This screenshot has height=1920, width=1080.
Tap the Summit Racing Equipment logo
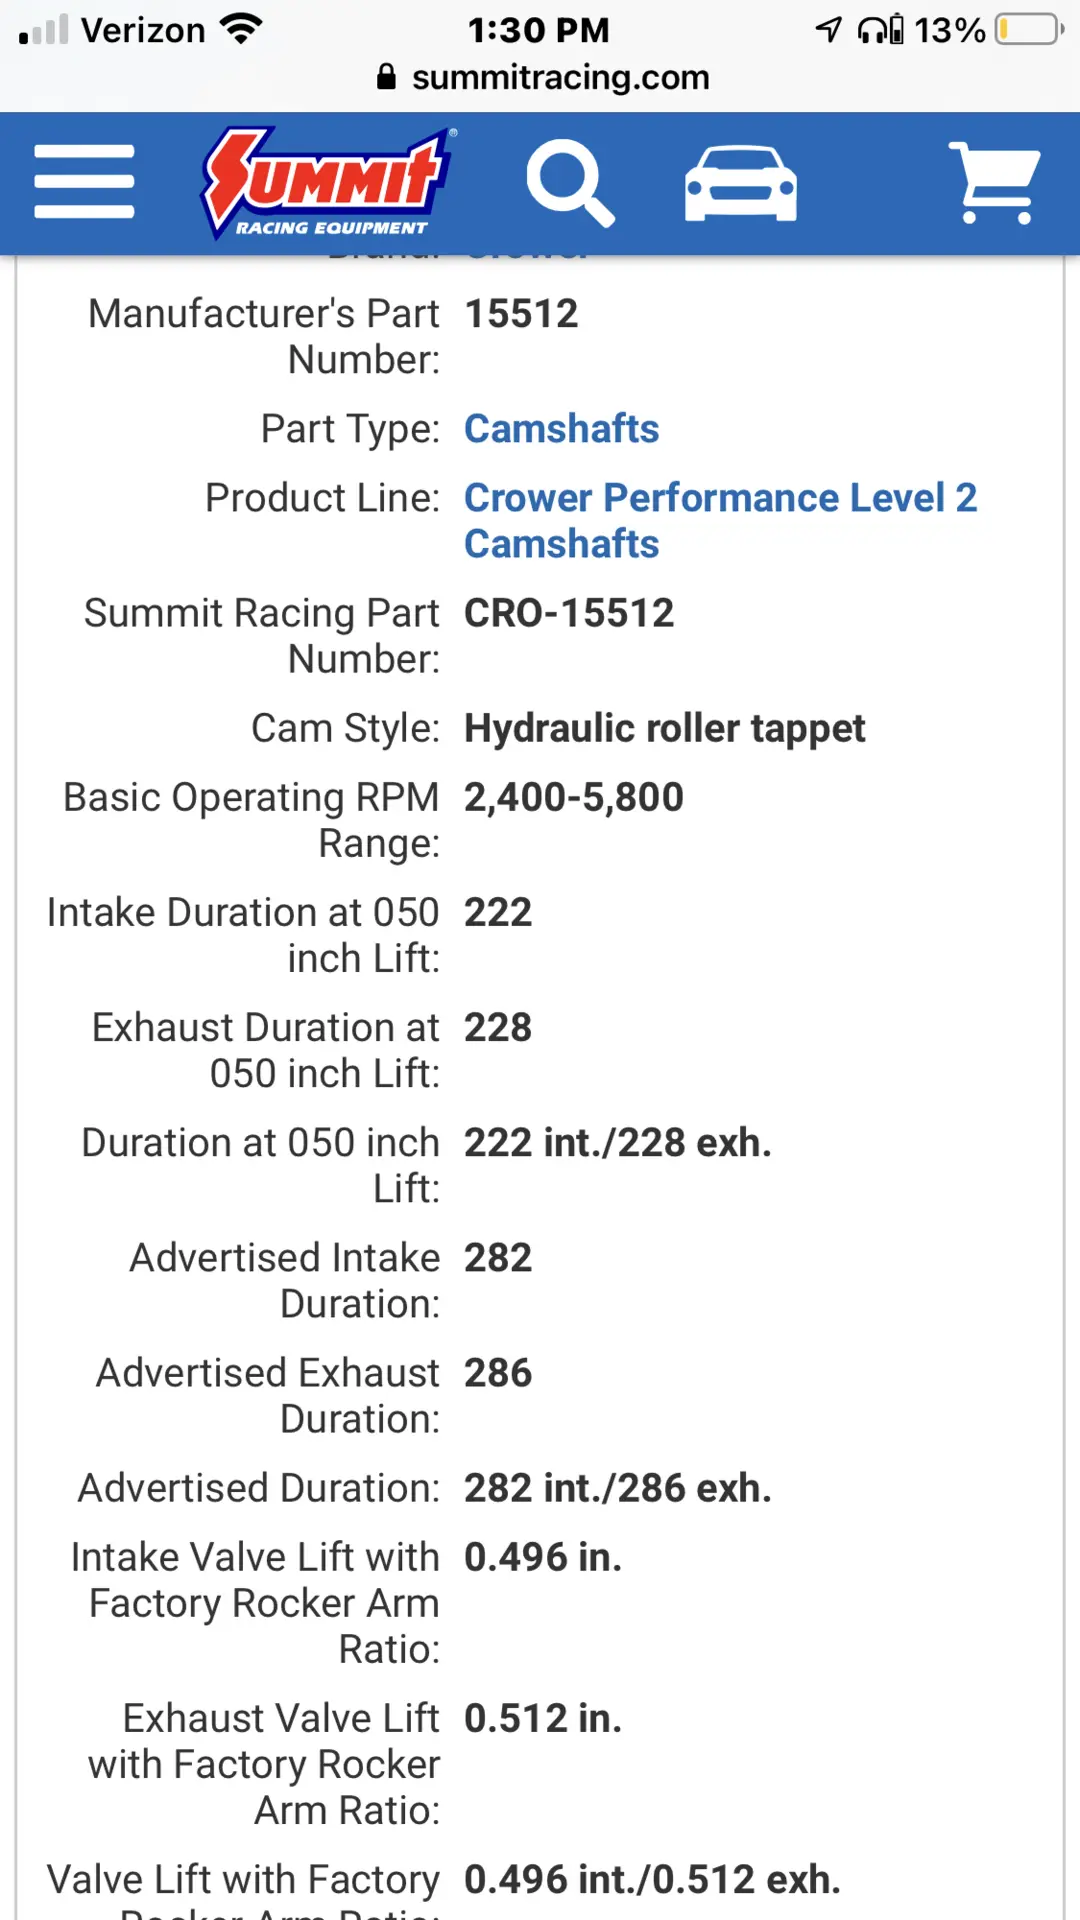327,183
